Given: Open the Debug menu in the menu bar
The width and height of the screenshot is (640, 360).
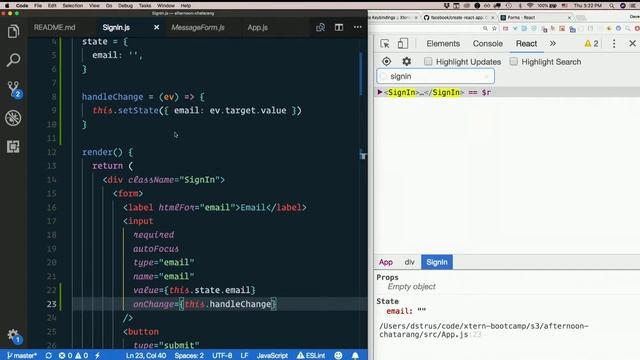Looking at the screenshot, I should pos(125,5).
